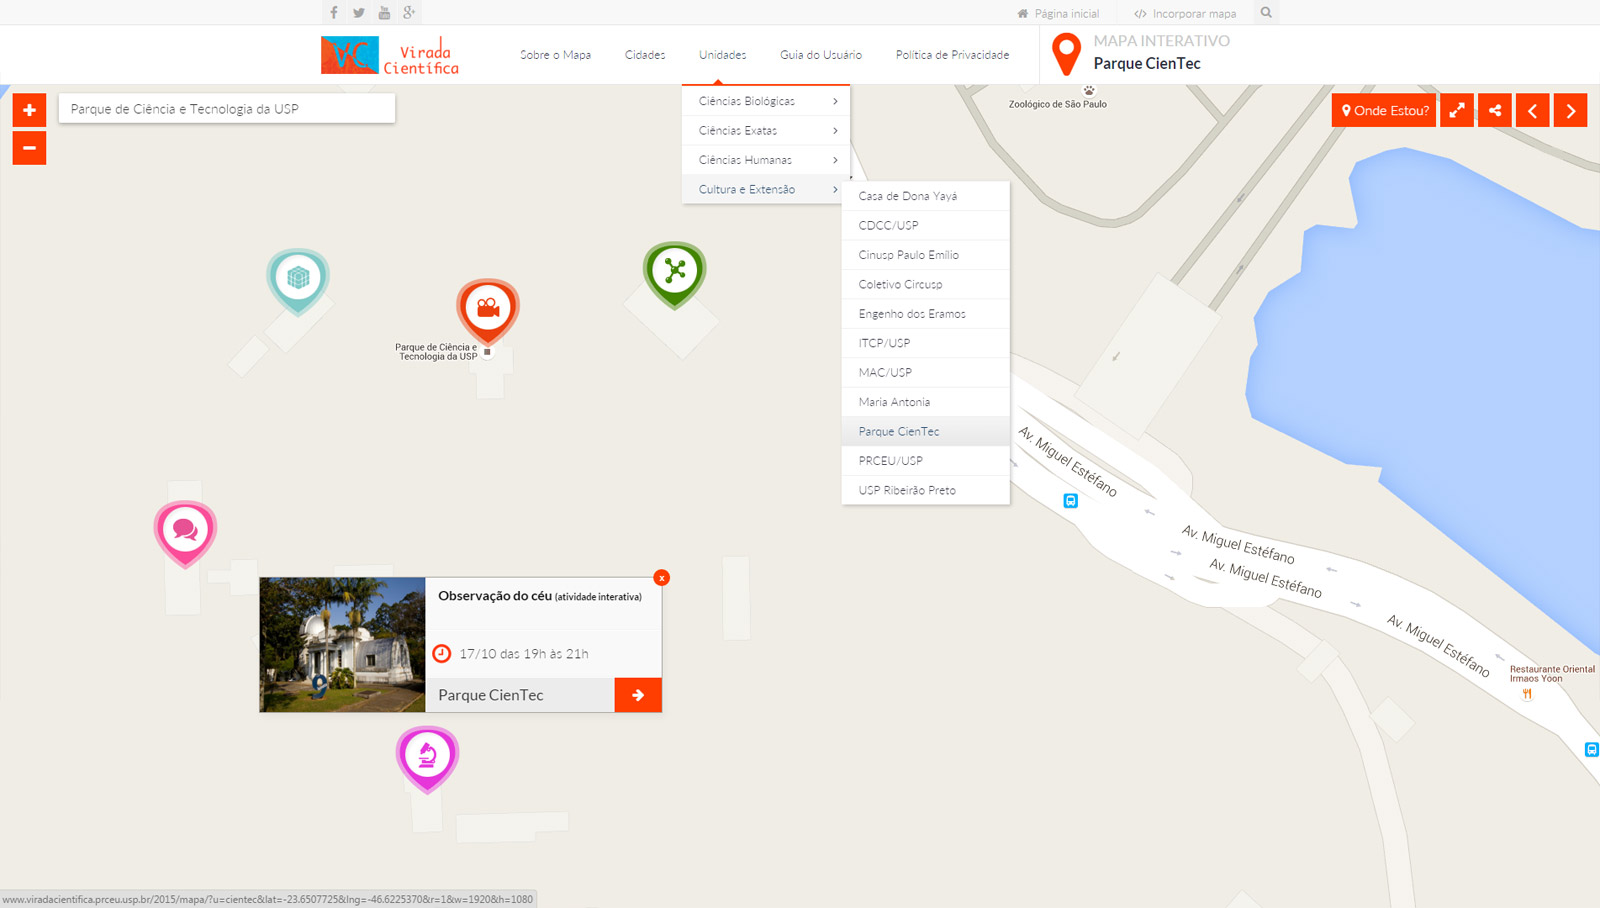Viewport: 1600px width, 908px height.
Task: Click Parque CienTec label in popup
Action: click(x=491, y=695)
